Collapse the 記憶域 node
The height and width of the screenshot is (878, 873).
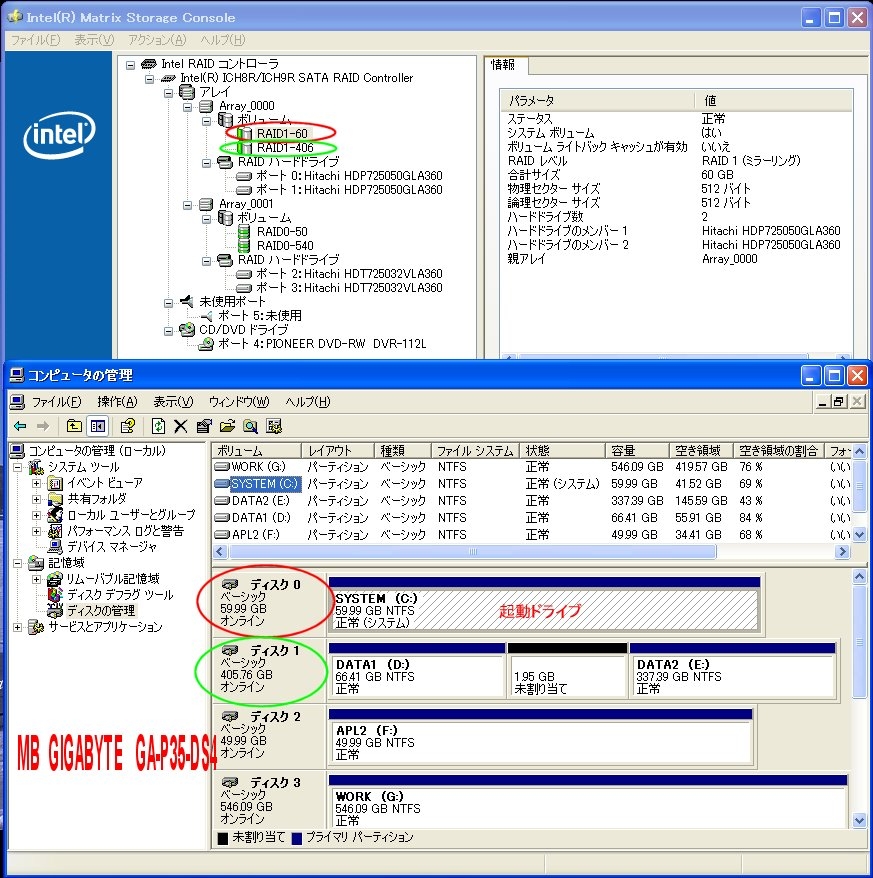point(18,563)
